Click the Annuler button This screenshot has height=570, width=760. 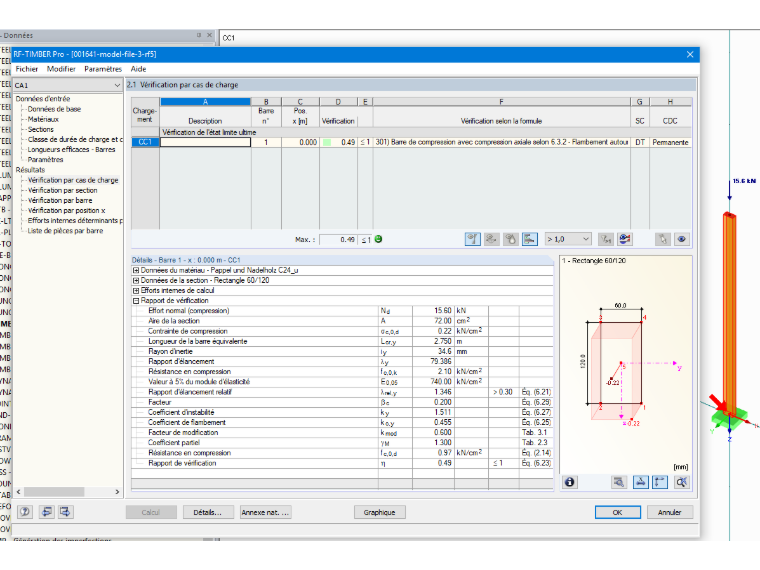coord(670,512)
